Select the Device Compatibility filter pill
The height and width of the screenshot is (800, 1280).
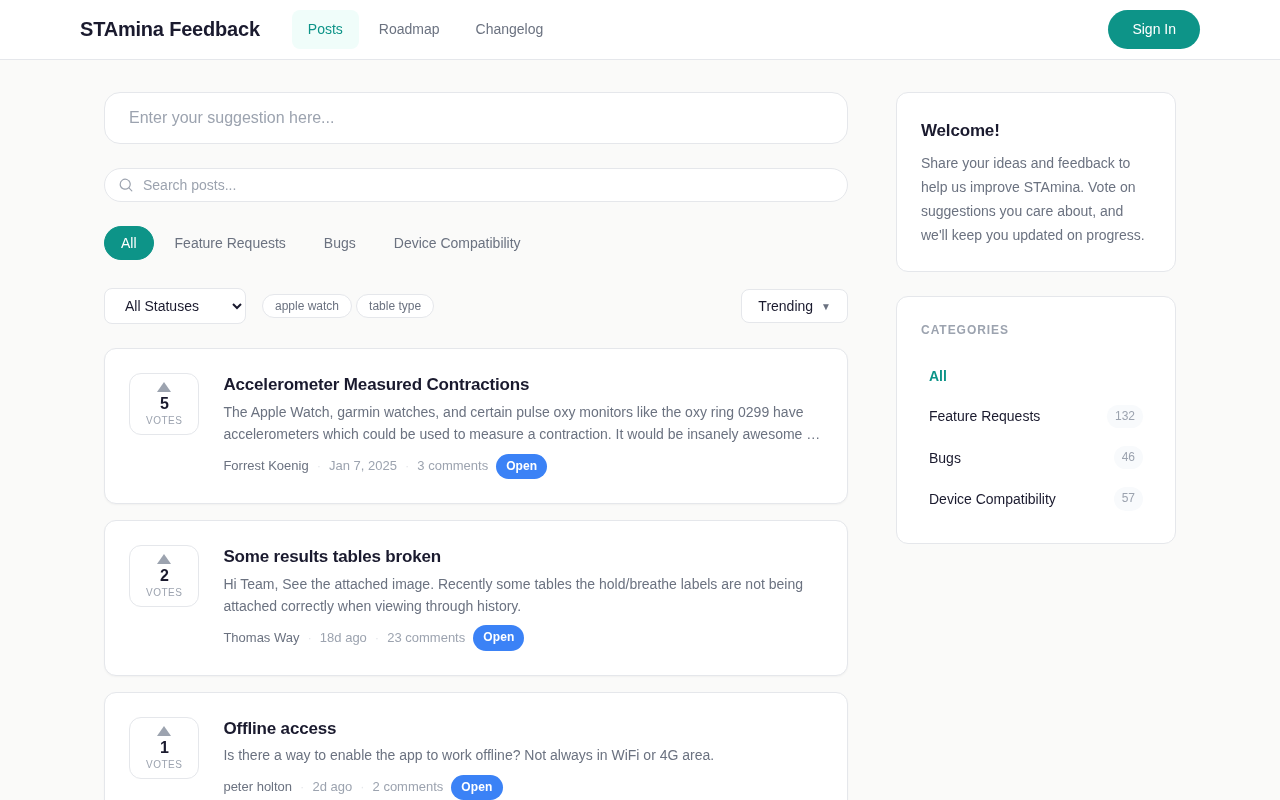[457, 243]
